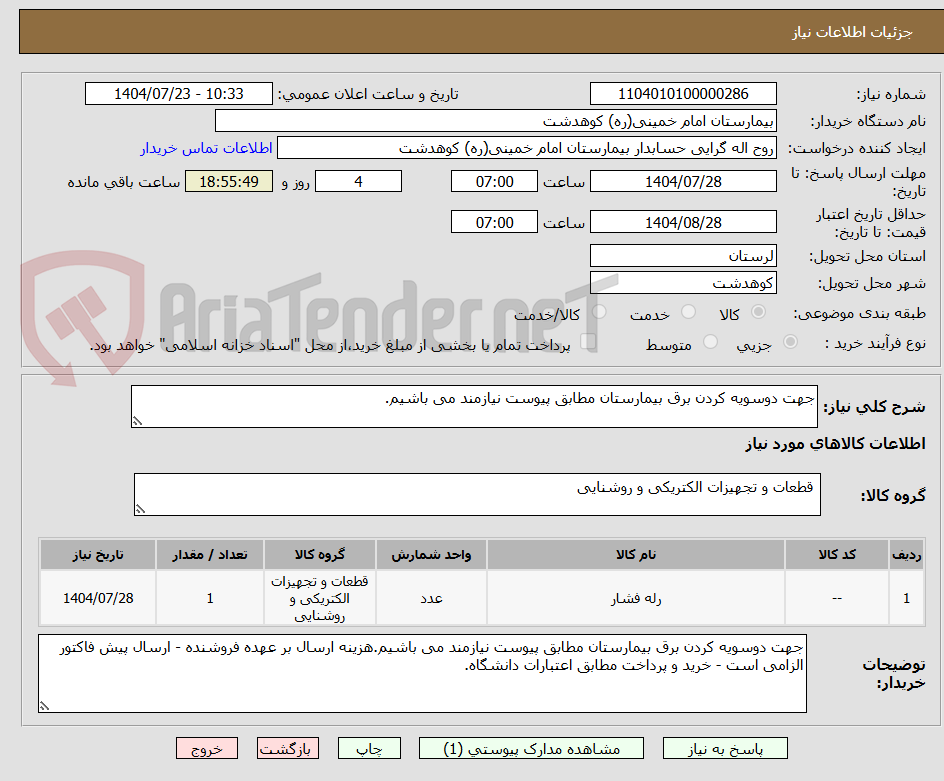
Task: Click the روز field showing 4
Action: pos(358,181)
